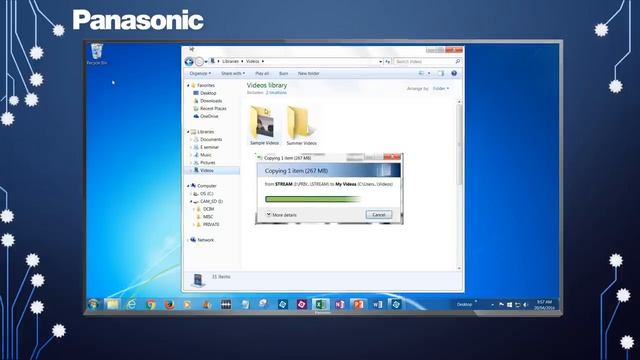Create a New folder from toolbar
640x360 pixels.
point(309,73)
